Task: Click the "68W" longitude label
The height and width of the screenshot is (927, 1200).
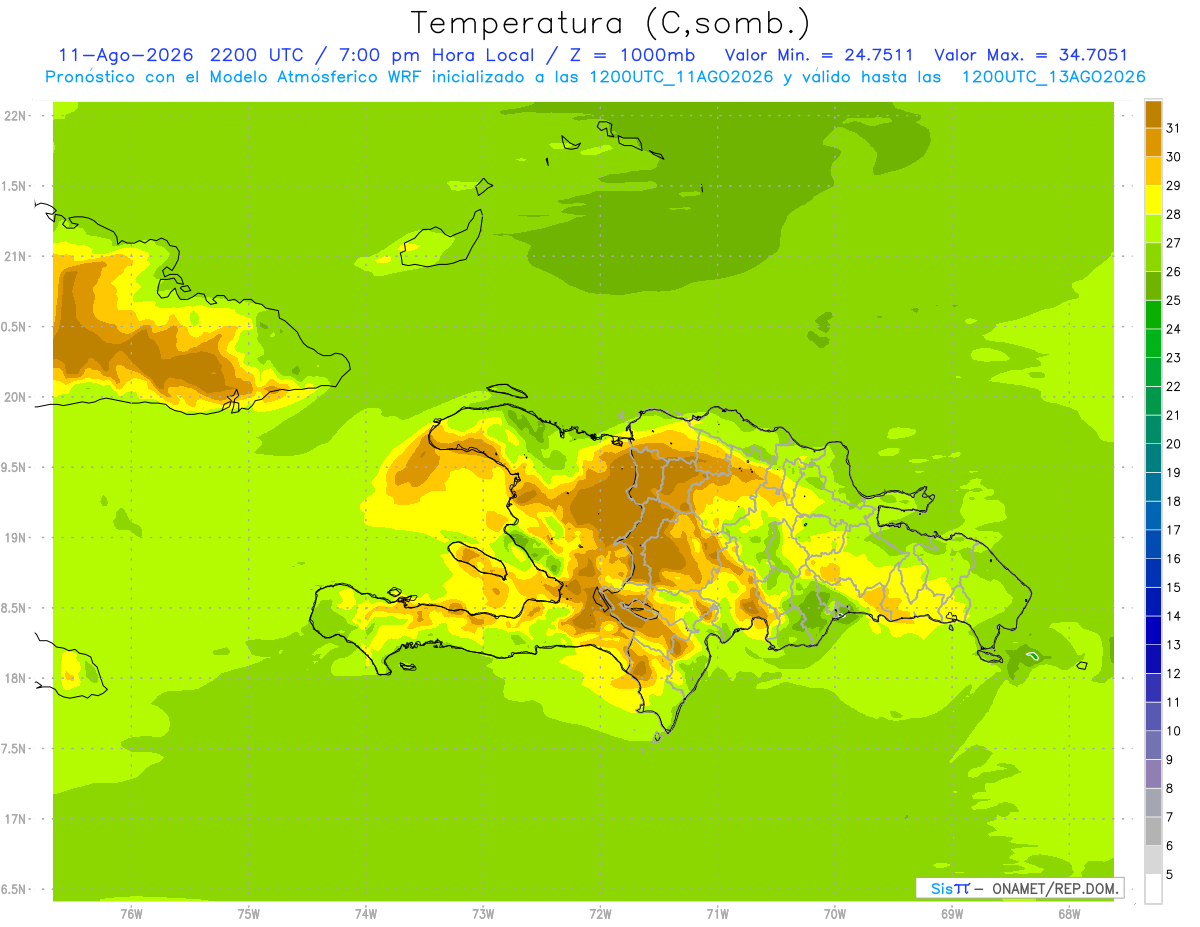Action: (x=1069, y=914)
